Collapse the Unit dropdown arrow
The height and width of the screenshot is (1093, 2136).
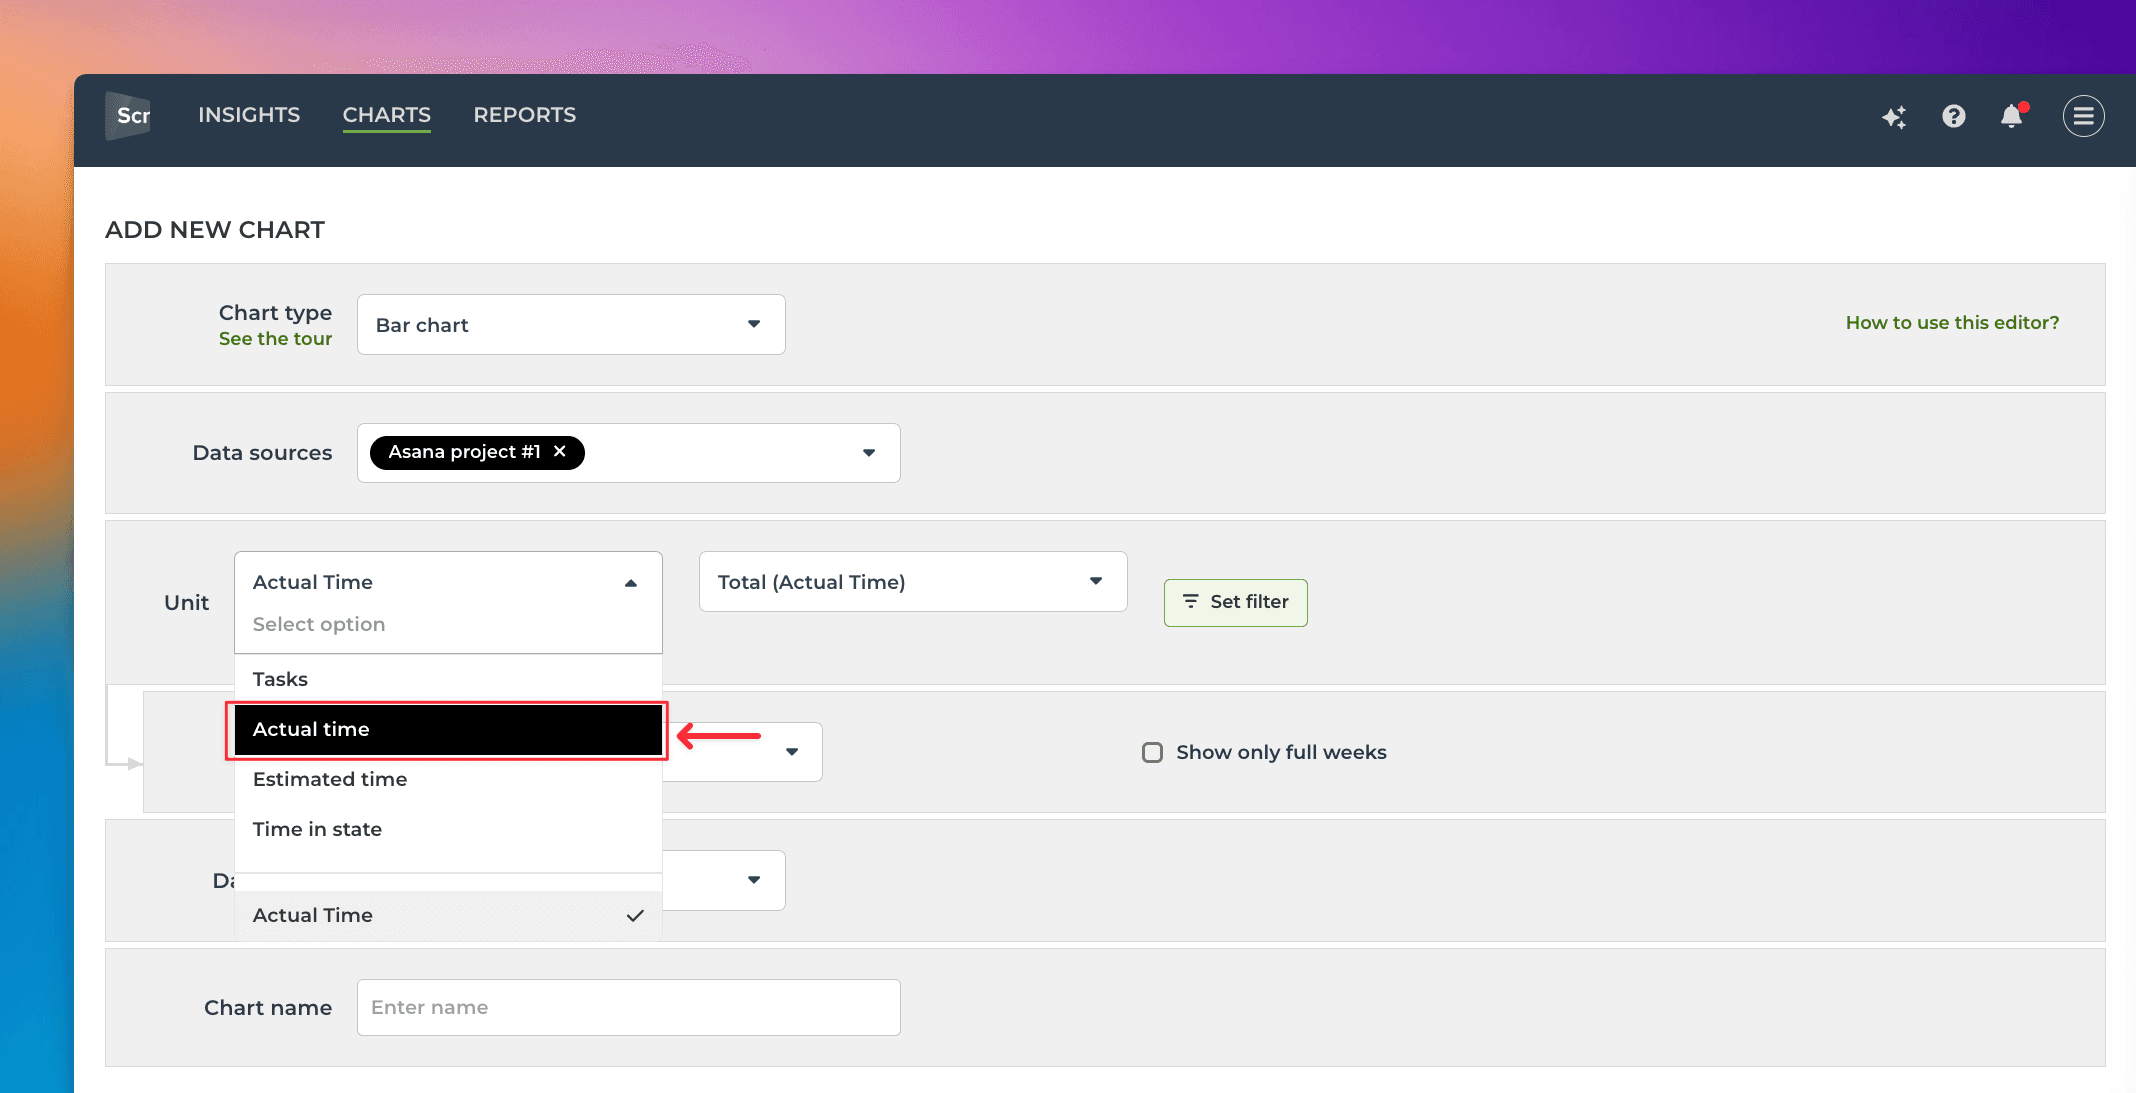pos(631,583)
